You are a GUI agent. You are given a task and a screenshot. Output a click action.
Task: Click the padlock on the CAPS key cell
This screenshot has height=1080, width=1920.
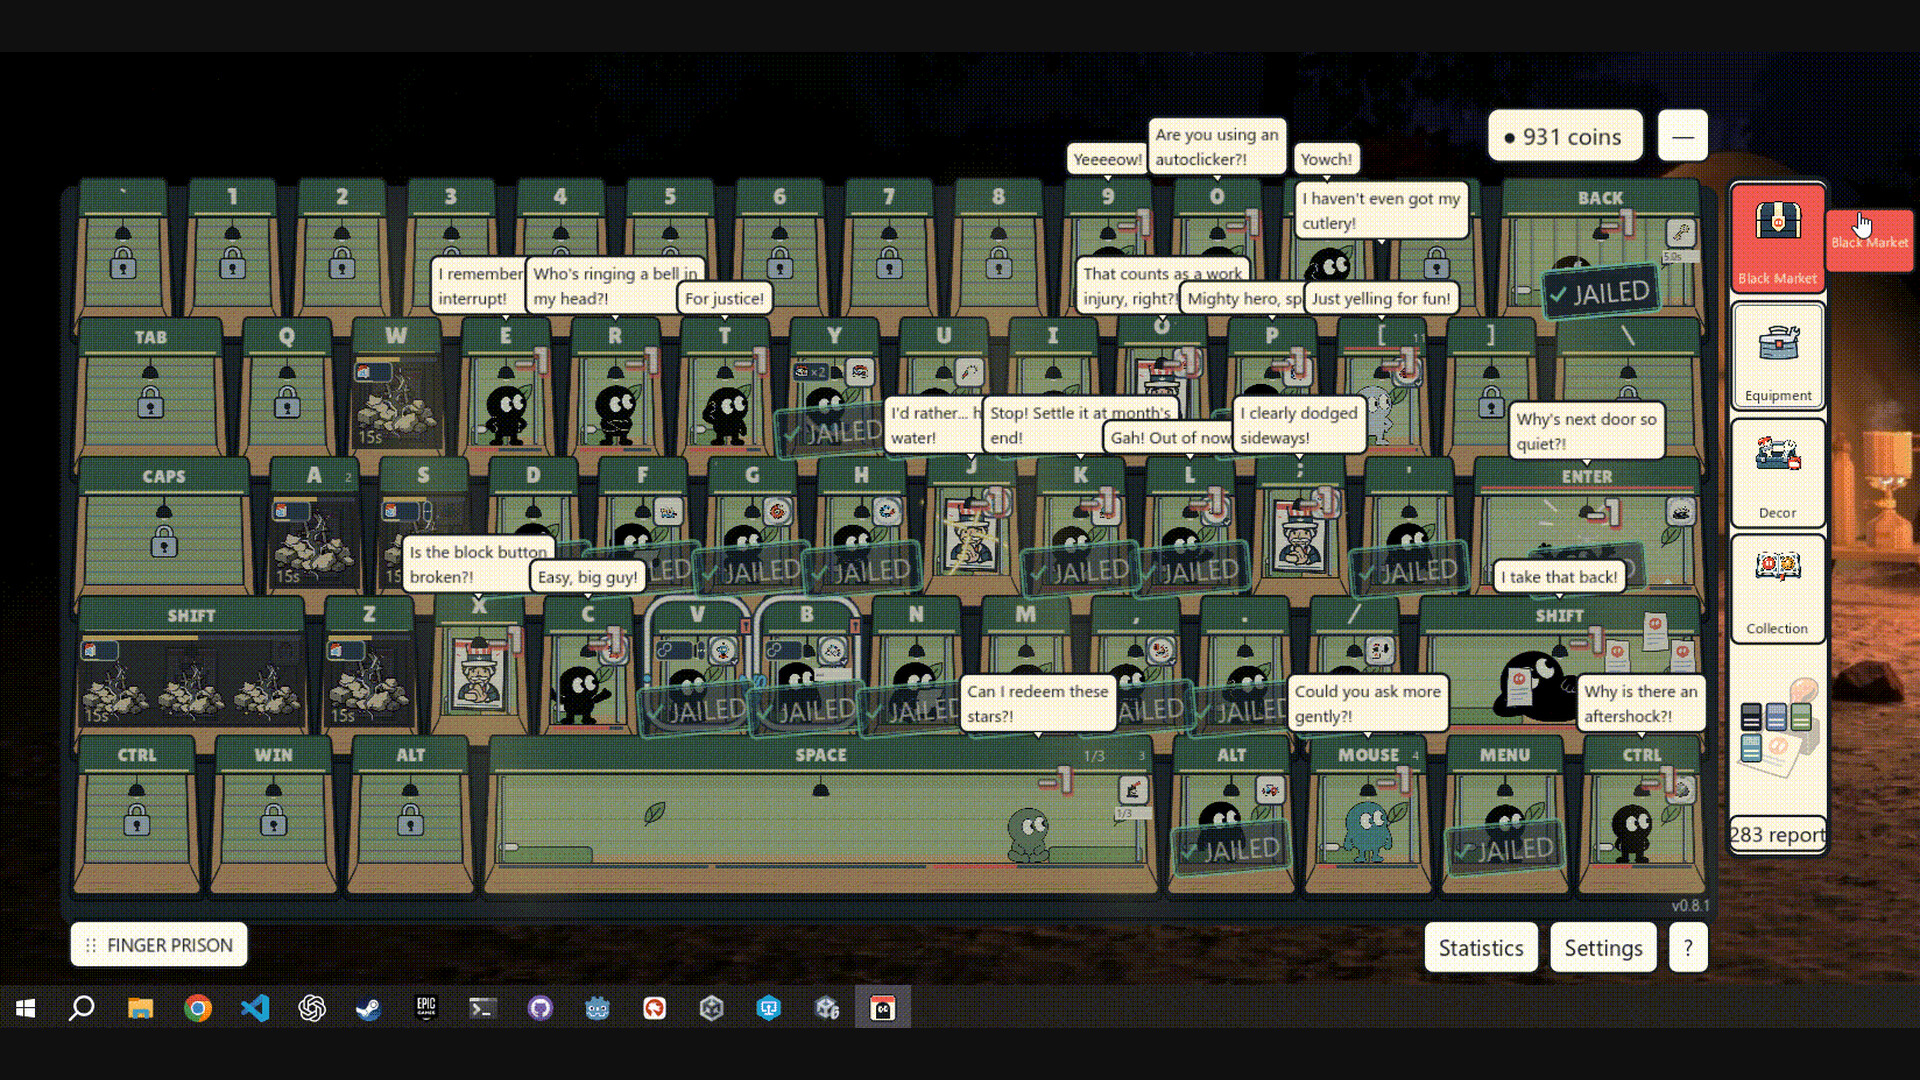click(x=164, y=542)
